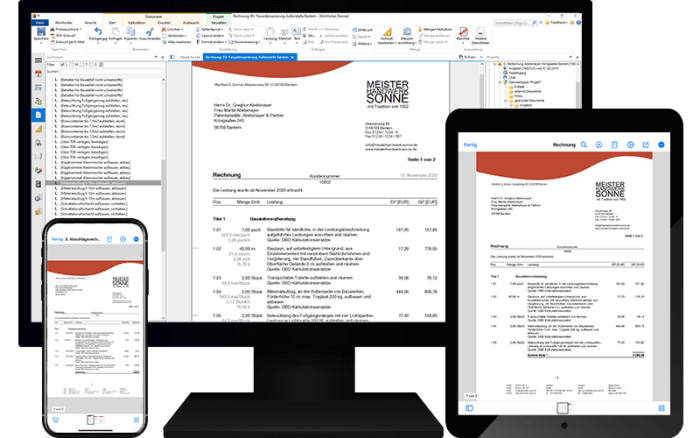
Task: Select externe Dokumente folder in tree
Action: tap(525, 91)
